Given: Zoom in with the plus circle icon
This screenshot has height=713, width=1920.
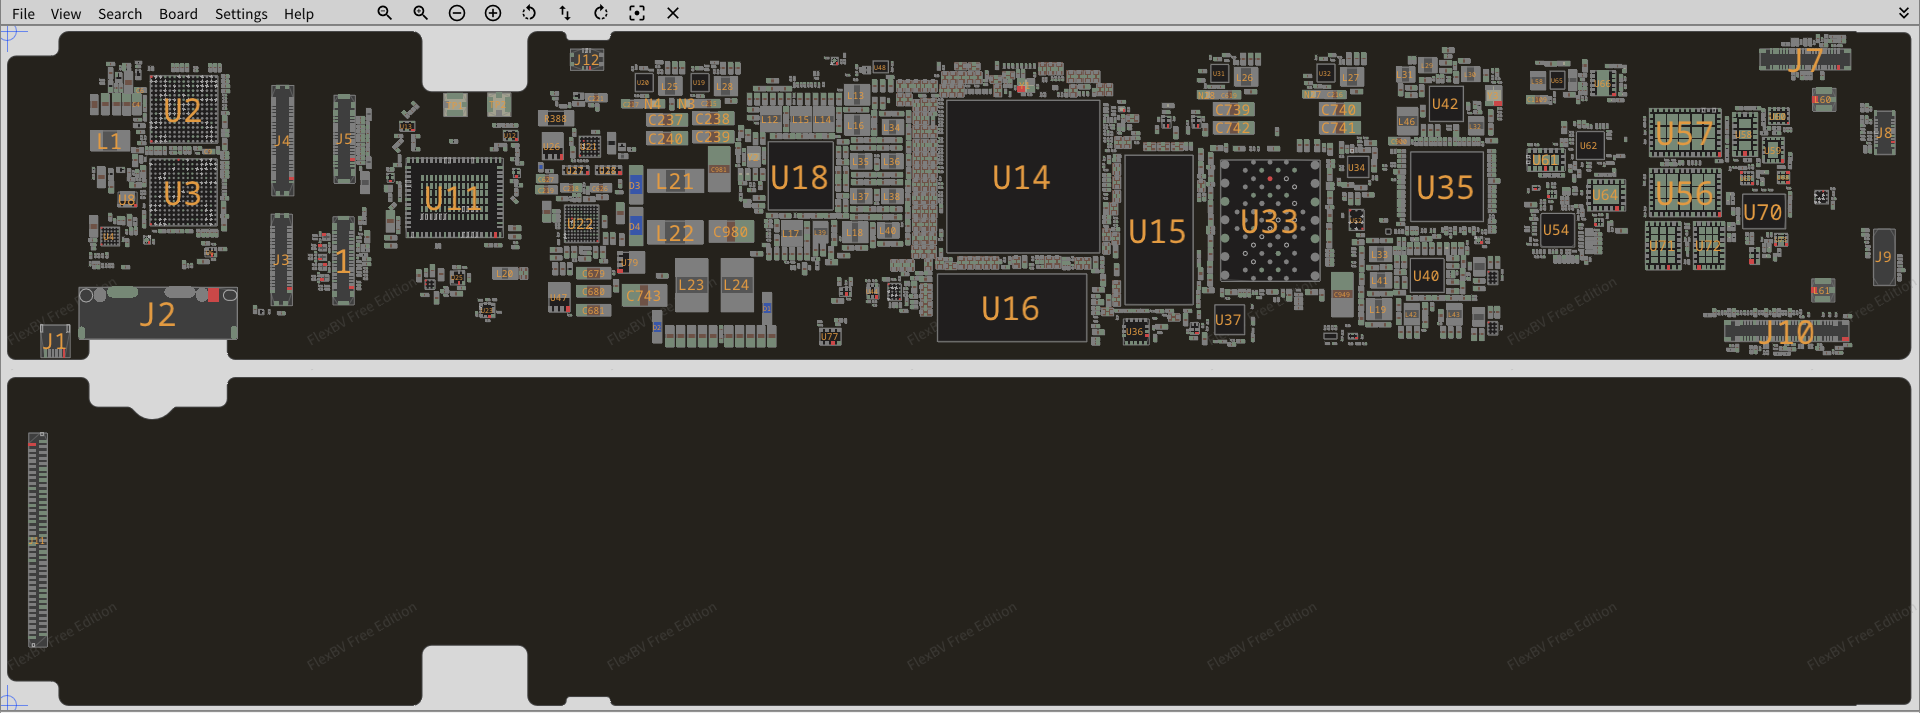Looking at the screenshot, I should tap(493, 13).
